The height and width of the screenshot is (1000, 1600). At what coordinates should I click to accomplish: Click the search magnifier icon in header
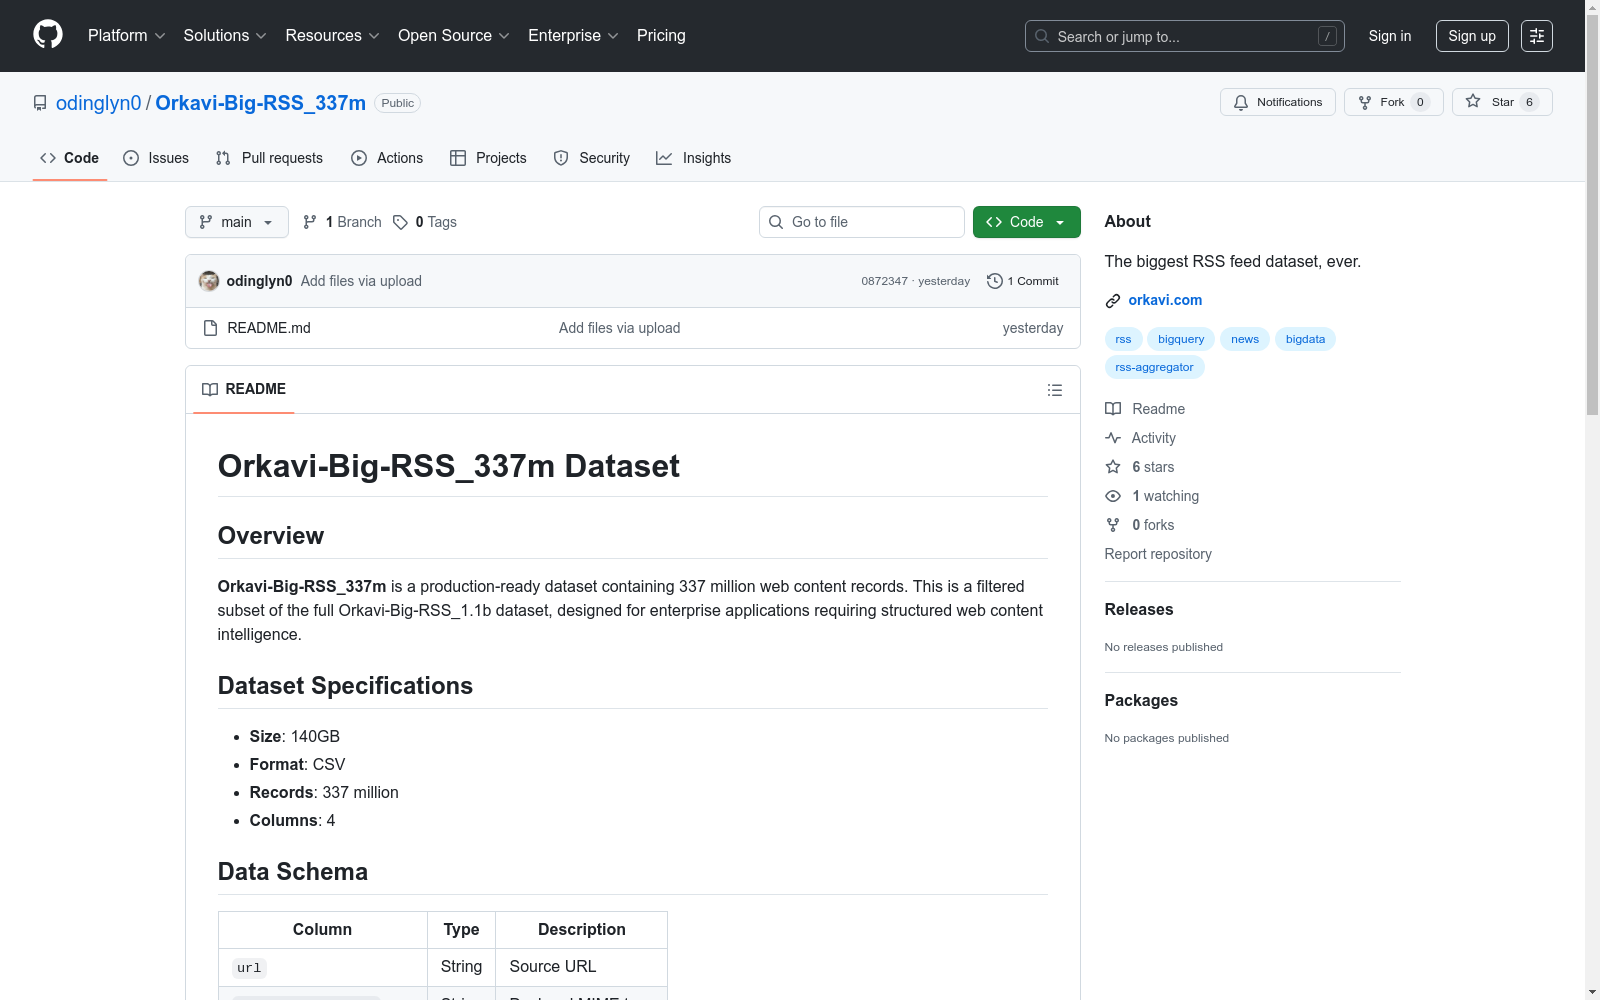[1042, 36]
